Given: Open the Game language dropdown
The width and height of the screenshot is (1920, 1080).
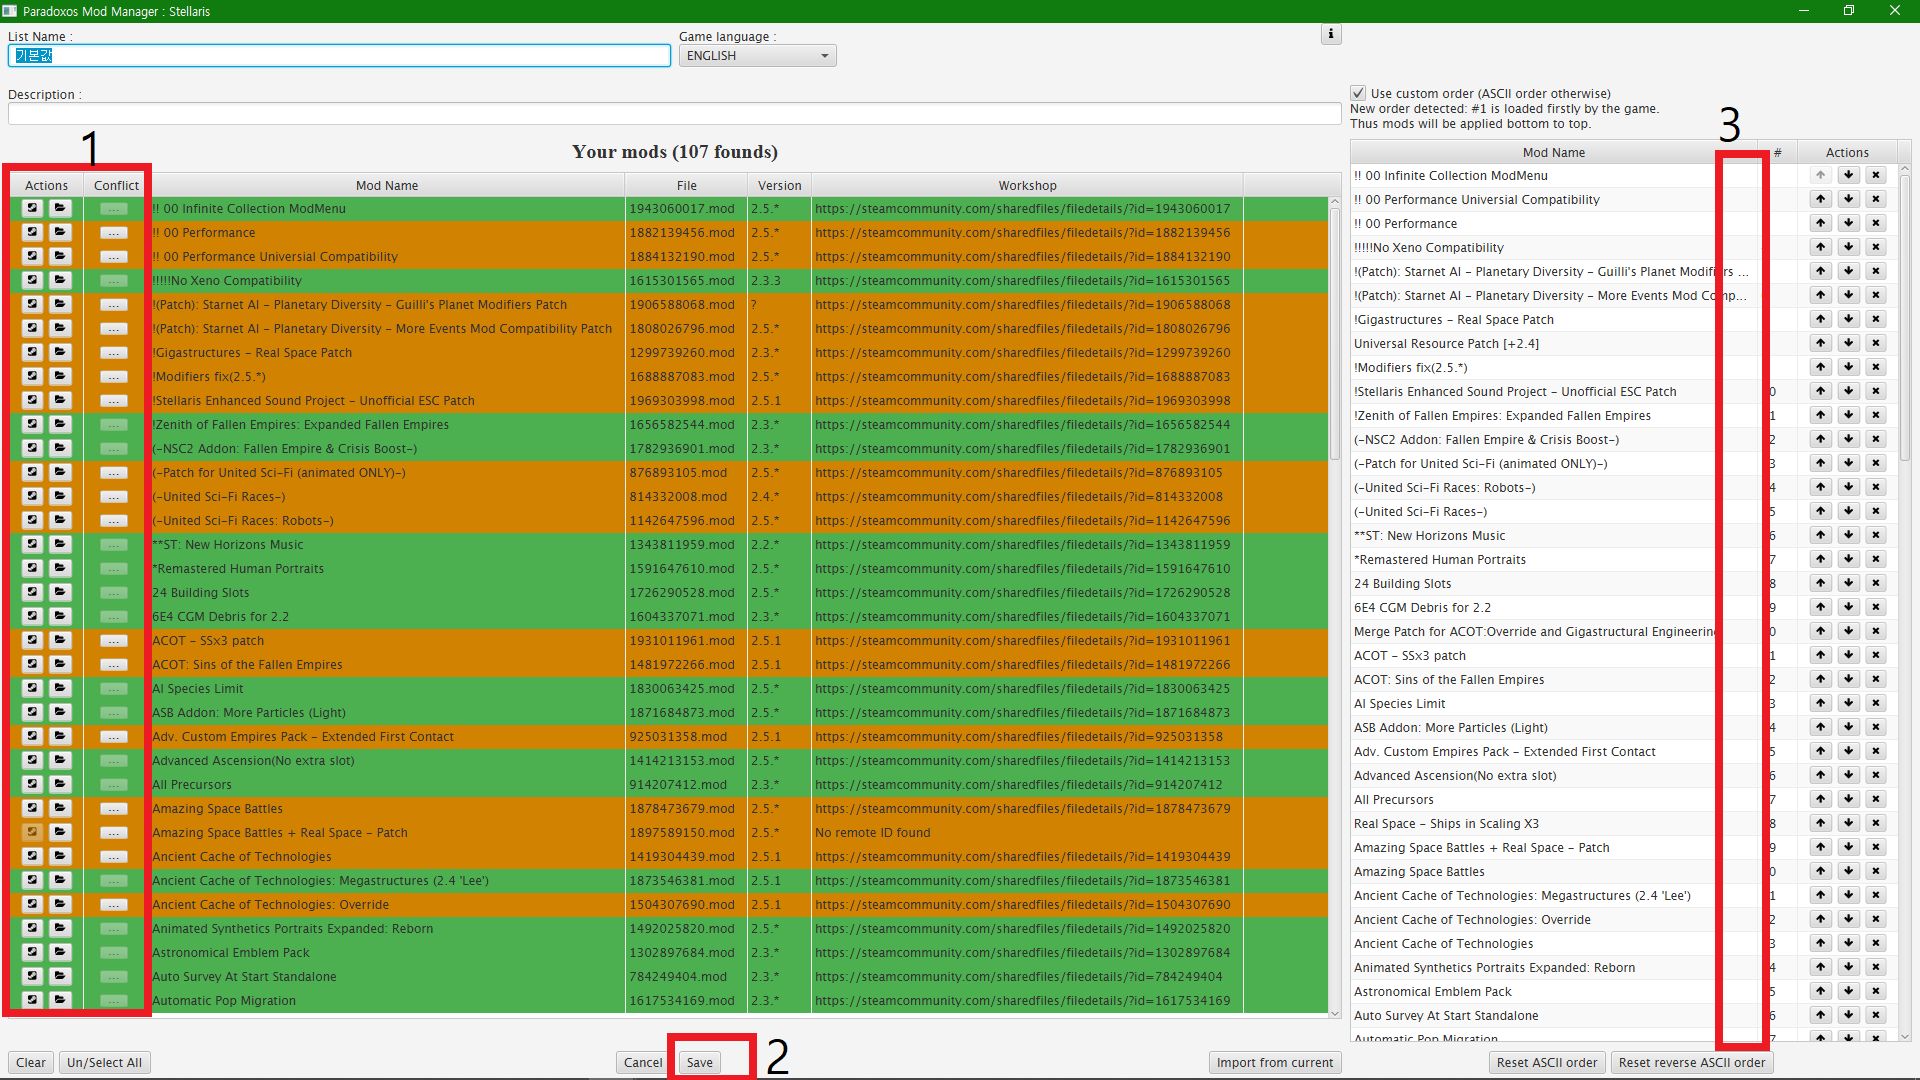Looking at the screenshot, I should pyautogui.click(x=824, y=55).
